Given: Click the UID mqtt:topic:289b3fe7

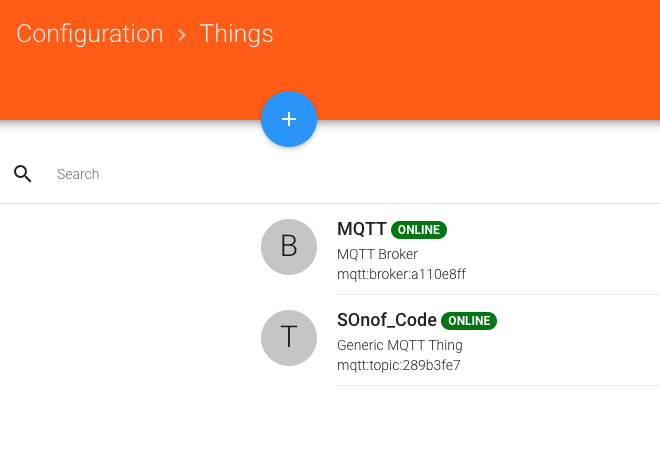Looking at the screenshot, I should point(399,365).
